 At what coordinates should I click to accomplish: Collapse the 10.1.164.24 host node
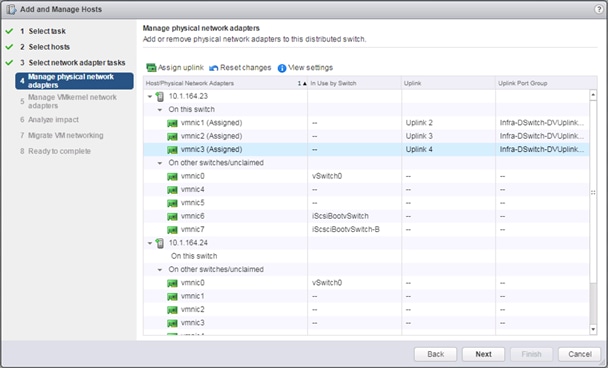click(150, 243)
